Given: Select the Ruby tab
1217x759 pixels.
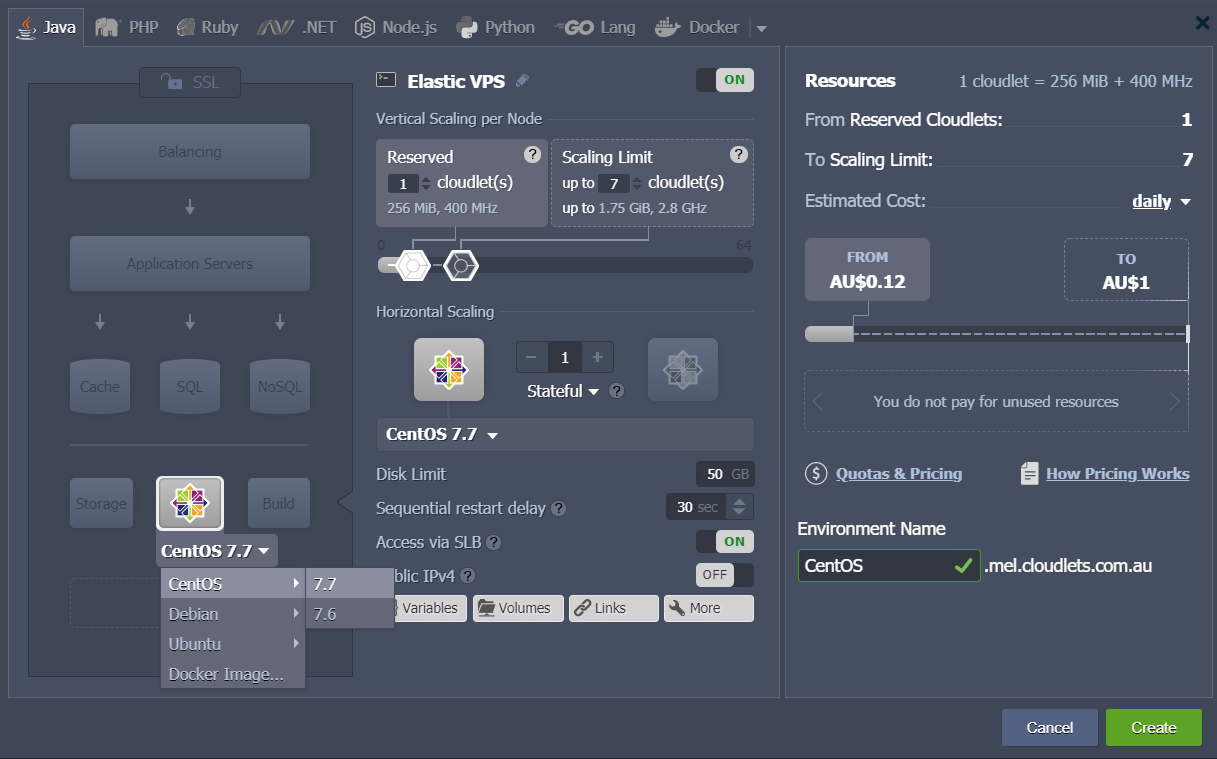Looking at the screenshot, I should click(207, 27).
